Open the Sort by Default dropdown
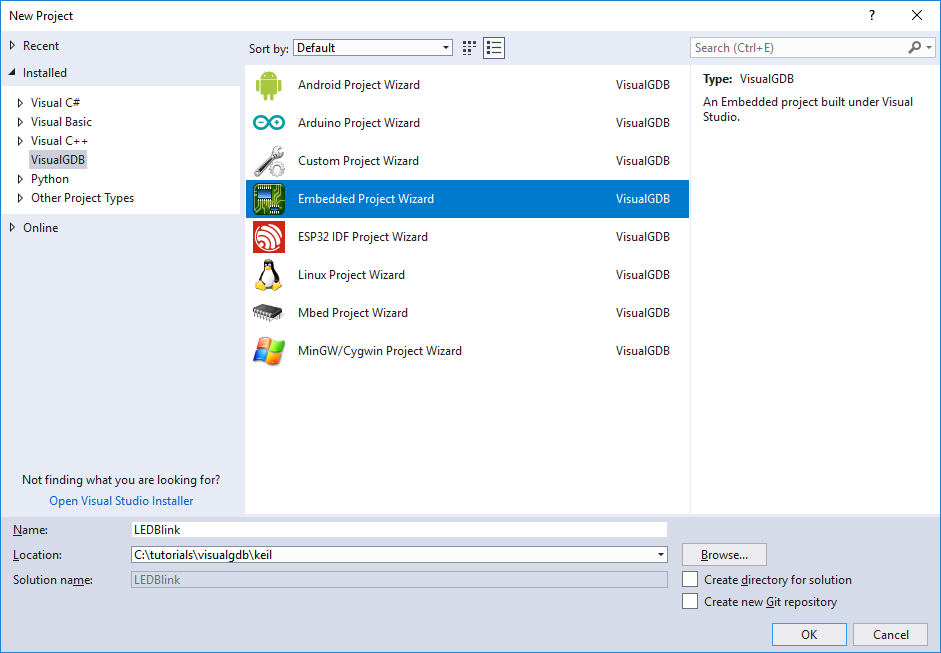Viewport: 941px width, 653px height. (373, 48)
